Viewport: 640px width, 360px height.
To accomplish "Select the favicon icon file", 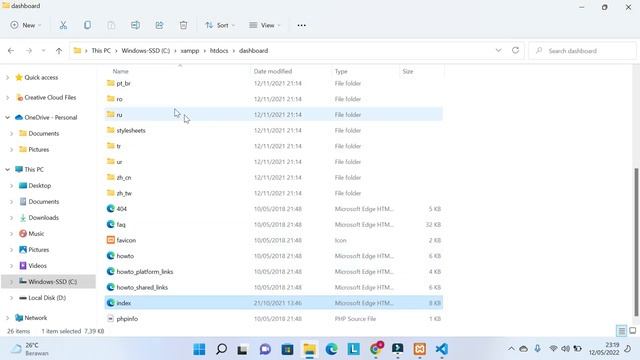I will (x=273, y=240).
